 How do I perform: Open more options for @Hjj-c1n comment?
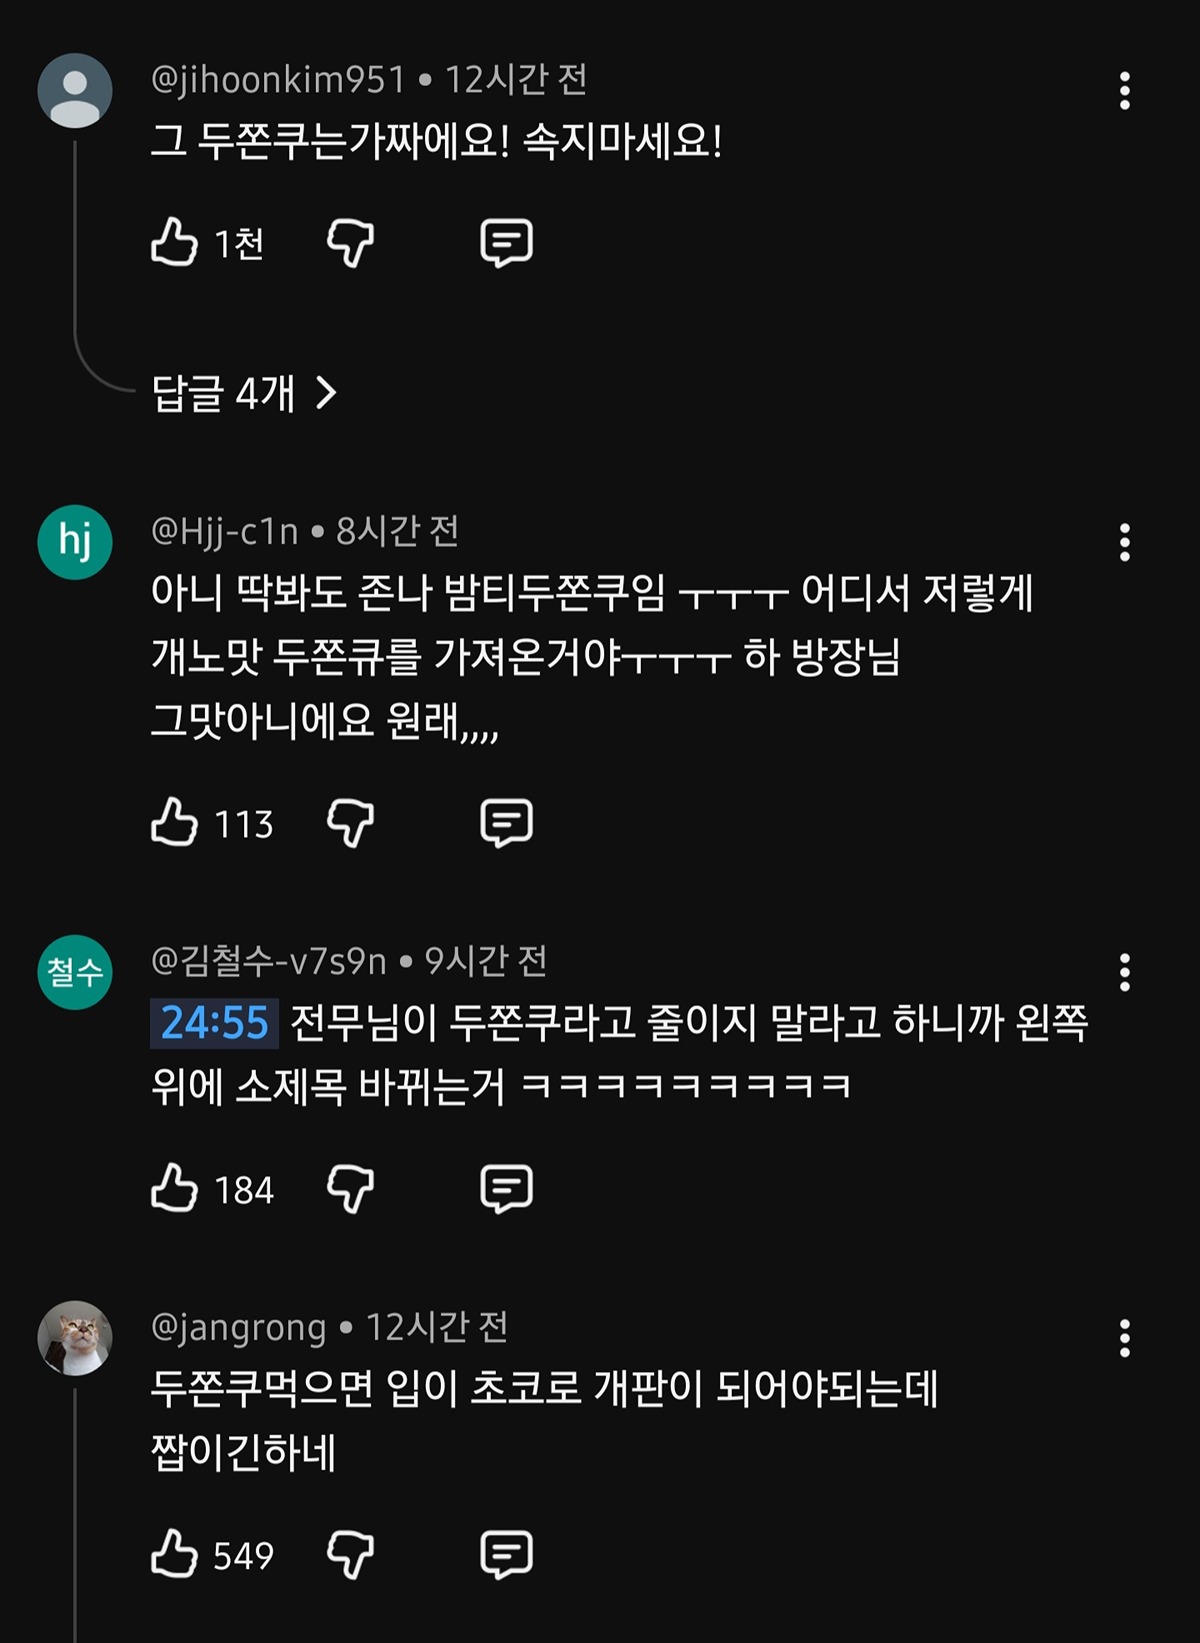1125,542
